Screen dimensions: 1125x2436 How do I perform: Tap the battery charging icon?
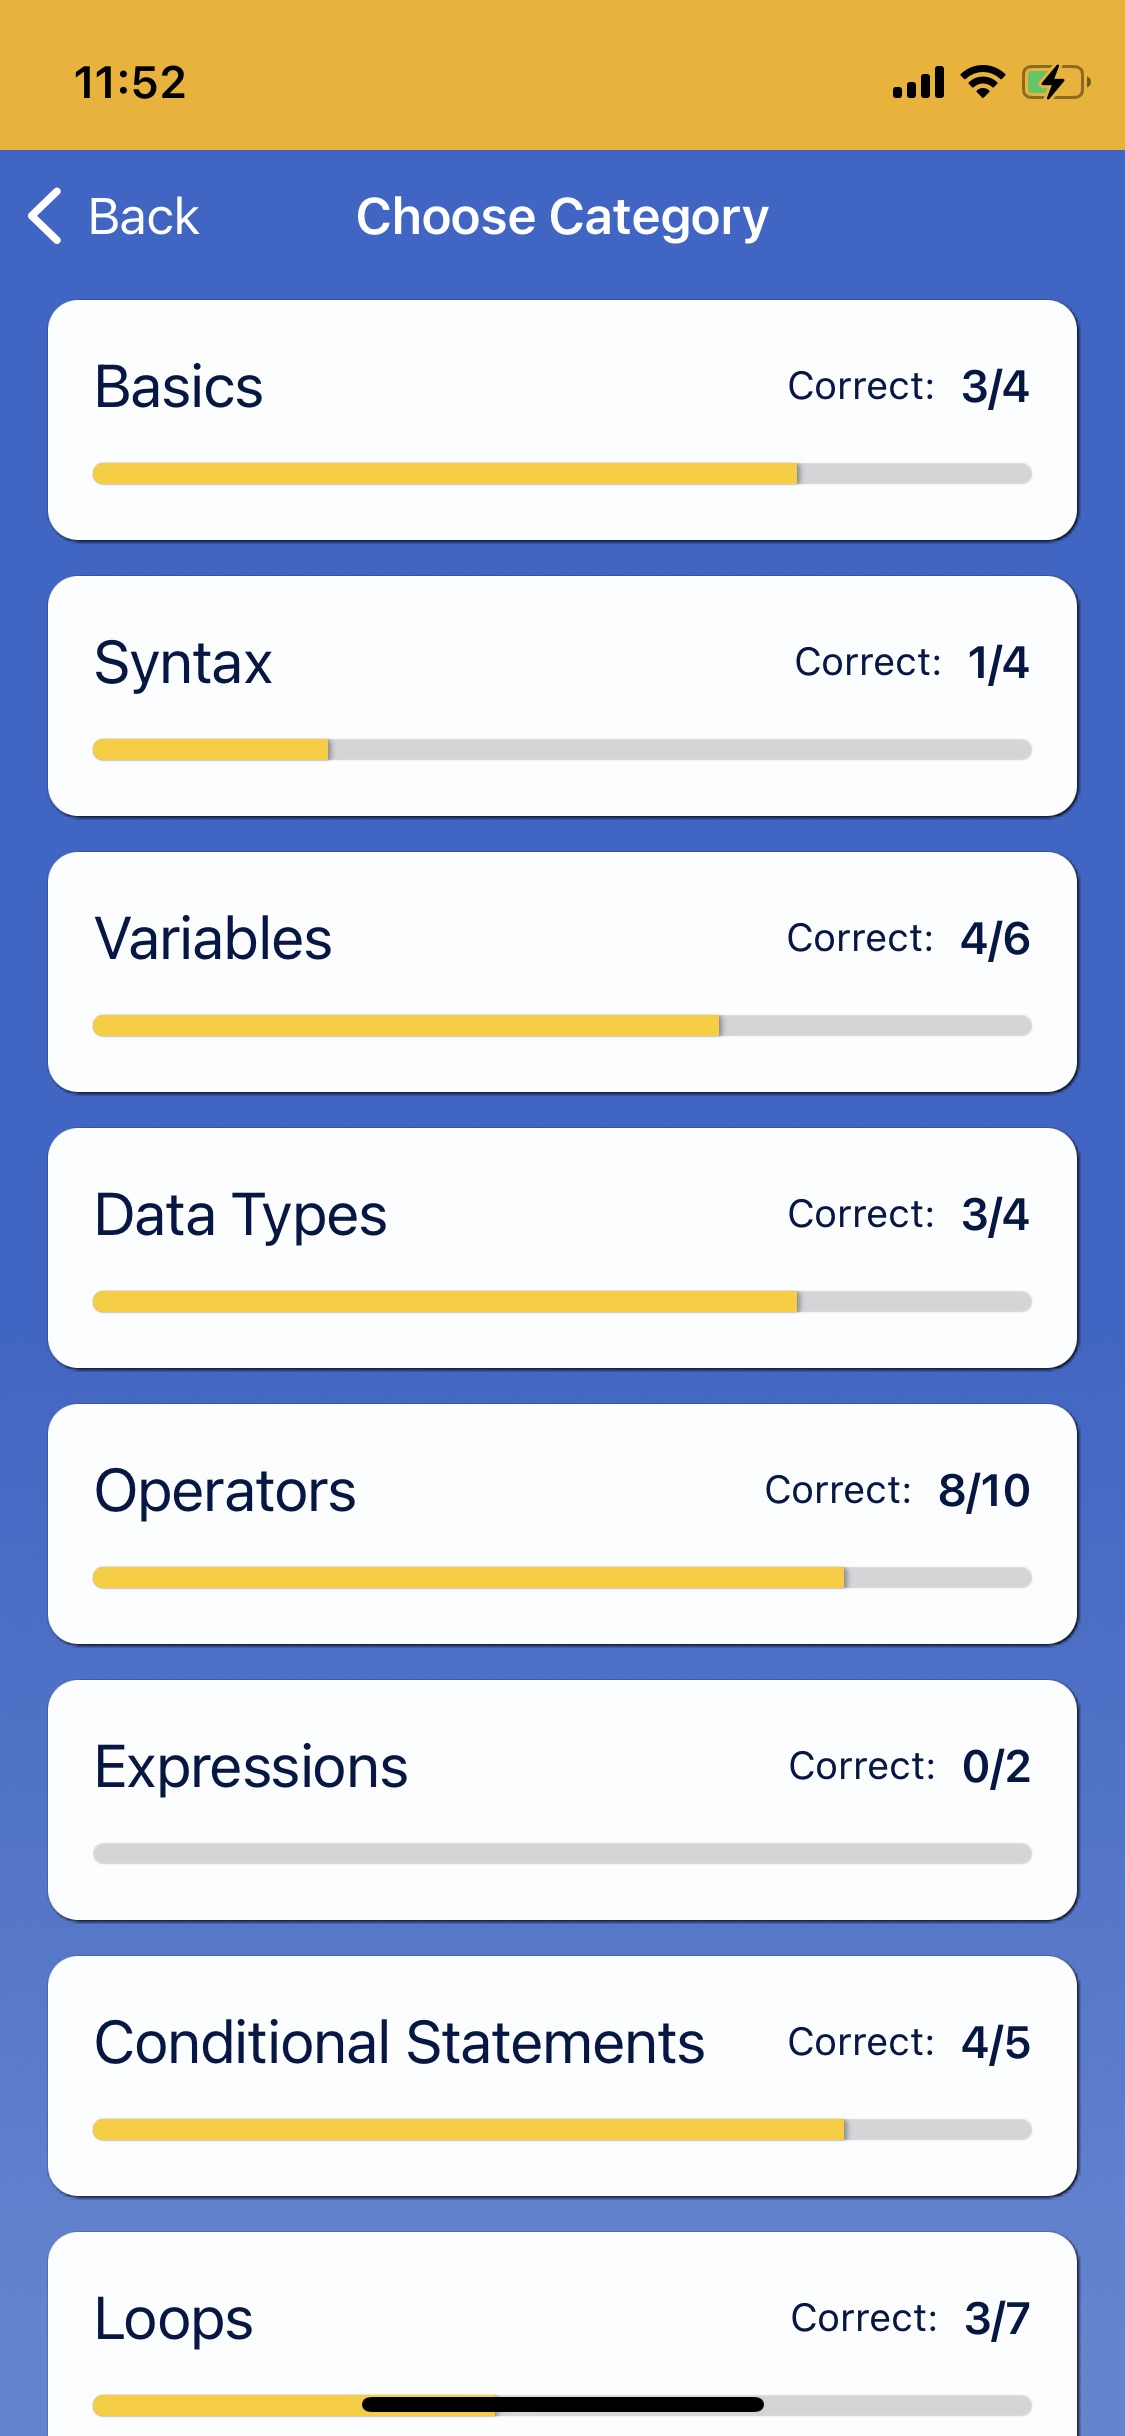(x=1055, y=82)
